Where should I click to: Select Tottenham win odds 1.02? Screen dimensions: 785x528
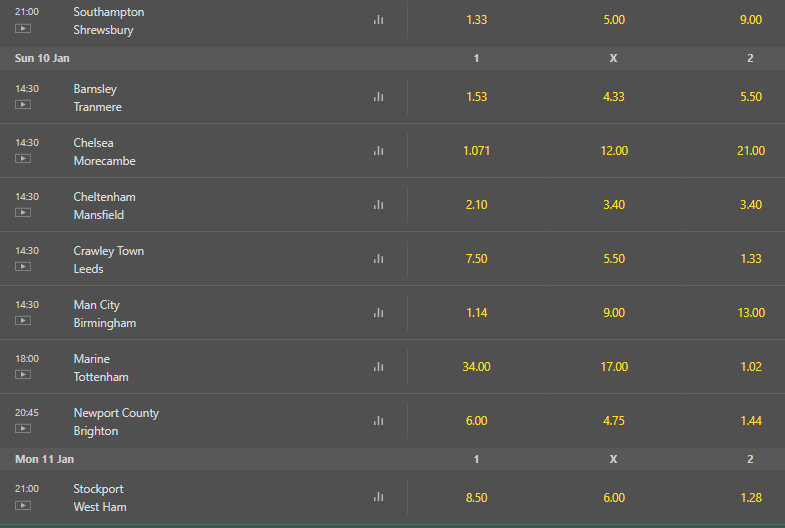(750, 367)
